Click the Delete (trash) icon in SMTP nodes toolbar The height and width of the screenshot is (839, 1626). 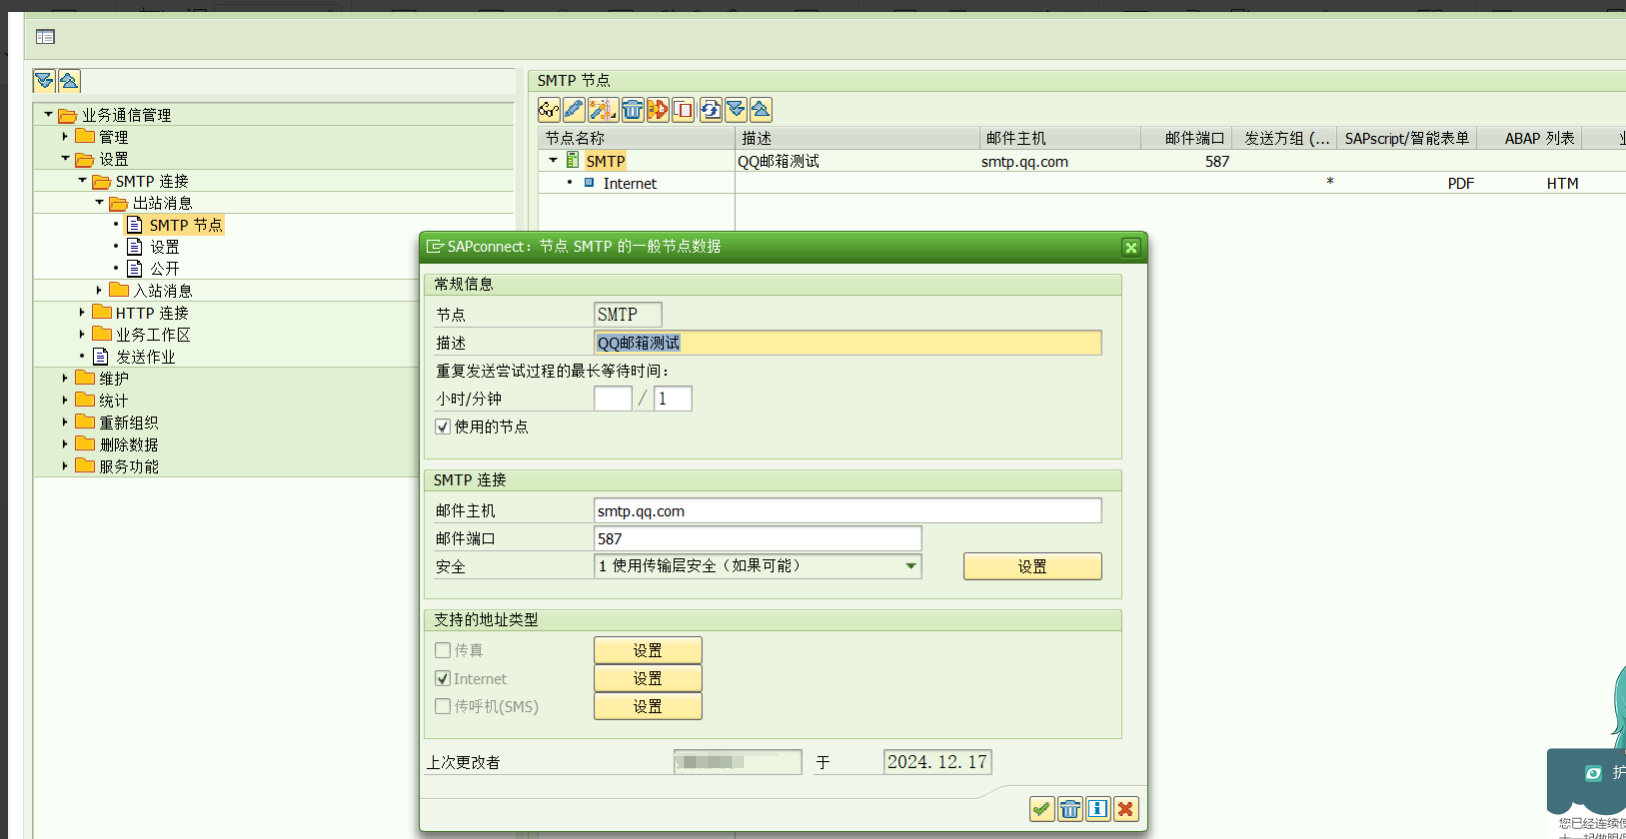pos(632,110)
